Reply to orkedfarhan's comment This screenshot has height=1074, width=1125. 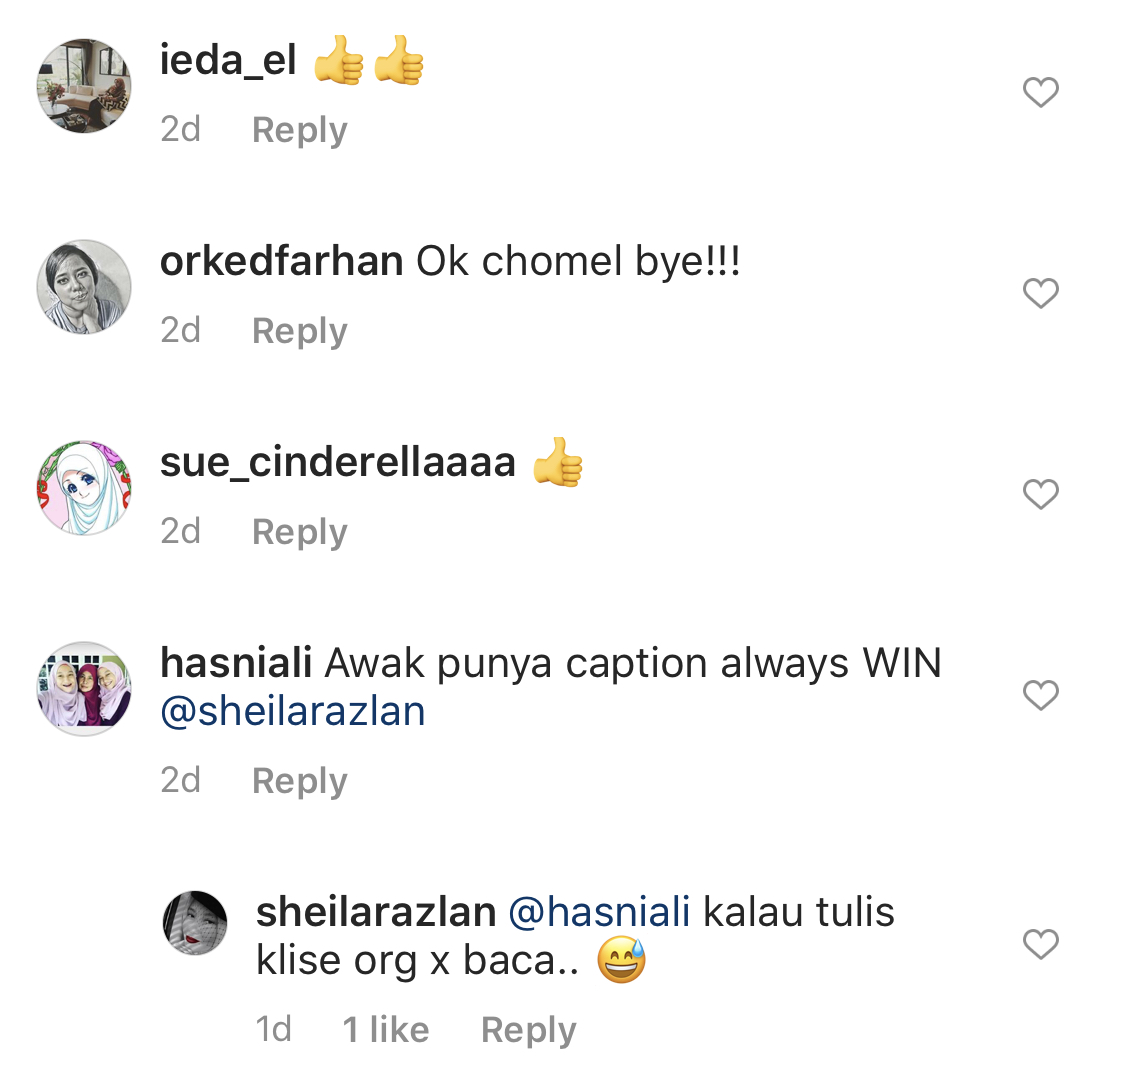click(299, 331)
